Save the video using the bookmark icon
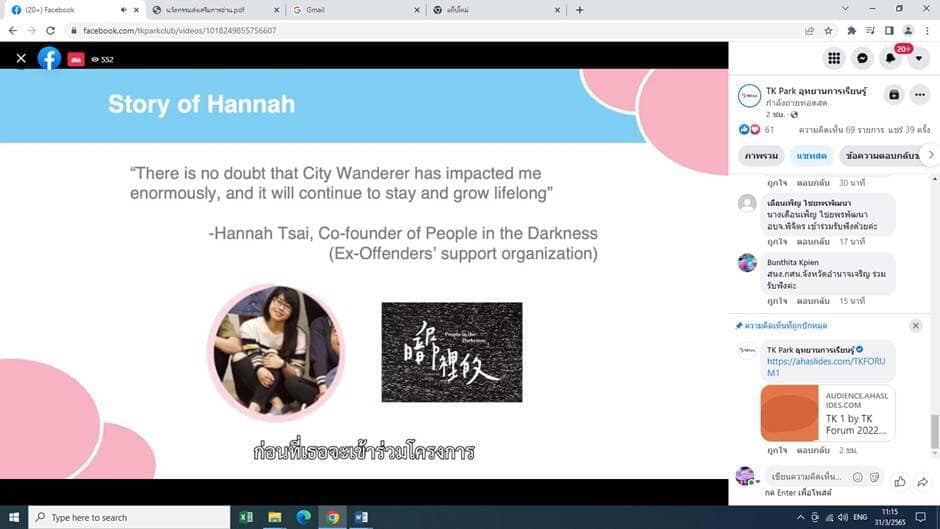940x529 pixels. [x=893, y=95]
